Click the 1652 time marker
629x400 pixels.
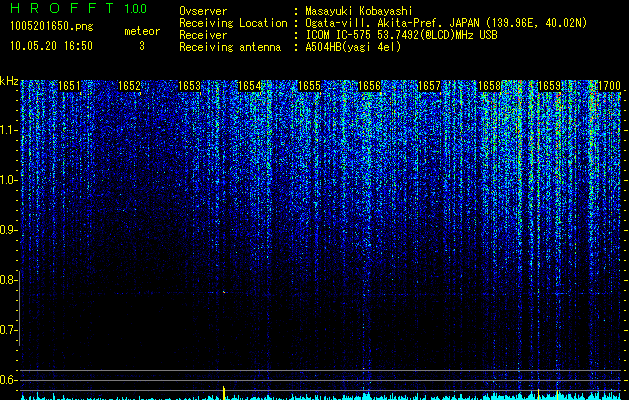click(129, 86)
